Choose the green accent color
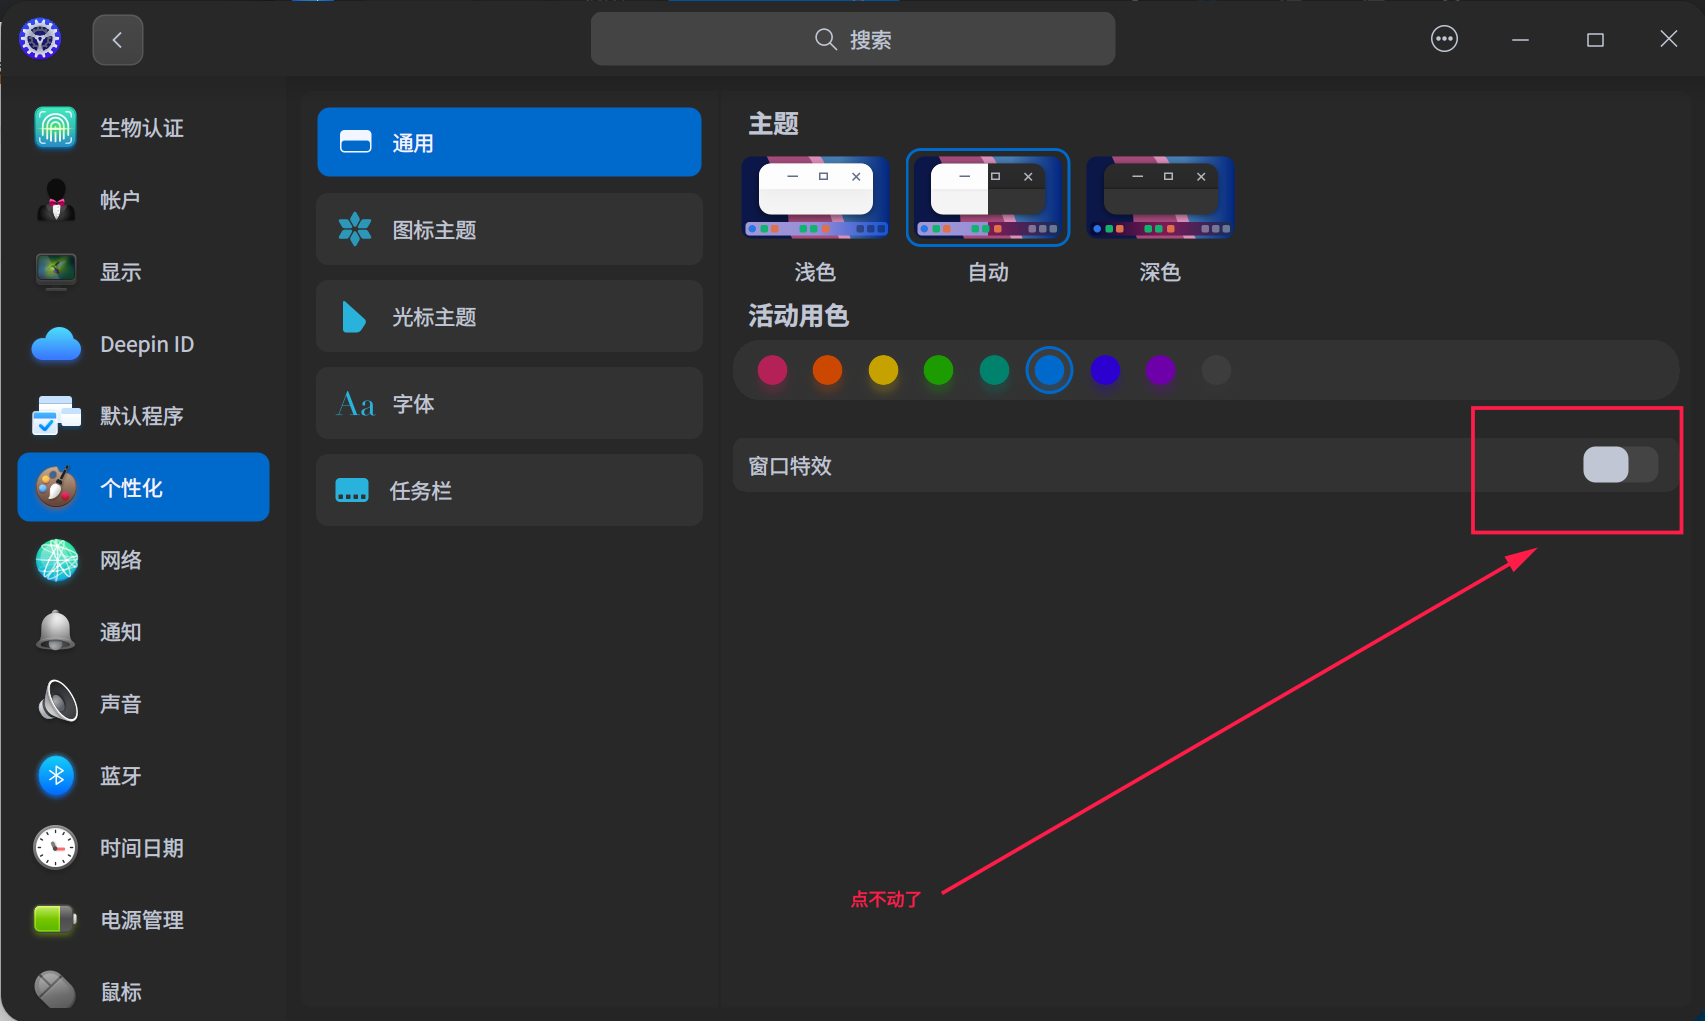This screenshot has width=1705, height=1021. (x=938, y=370)
